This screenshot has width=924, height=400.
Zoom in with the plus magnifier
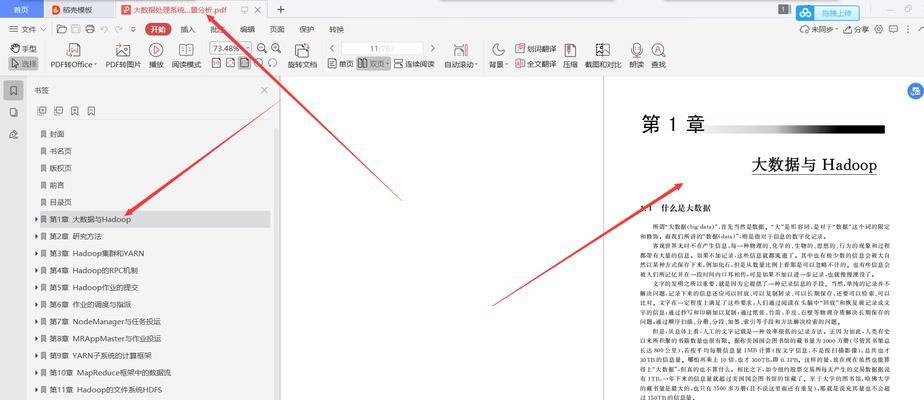(x=276, y=48)
